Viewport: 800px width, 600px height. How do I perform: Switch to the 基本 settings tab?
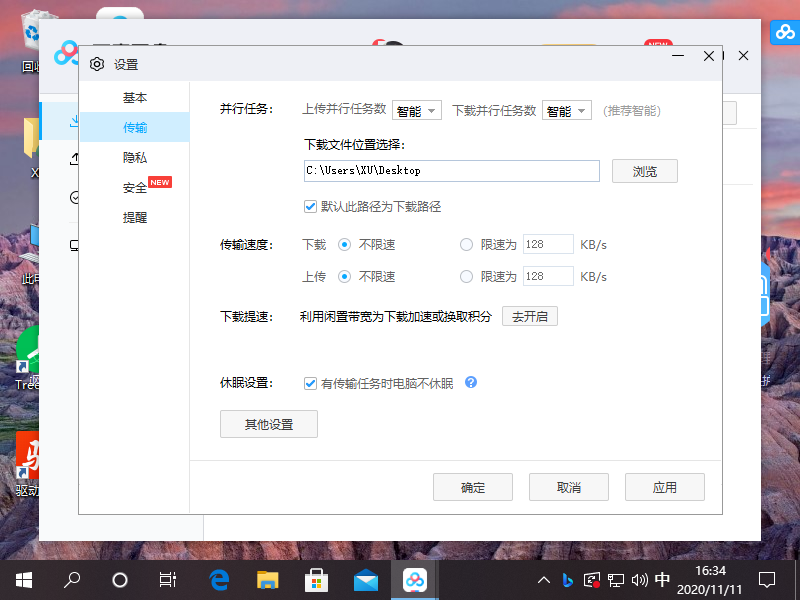pos(135,98)
